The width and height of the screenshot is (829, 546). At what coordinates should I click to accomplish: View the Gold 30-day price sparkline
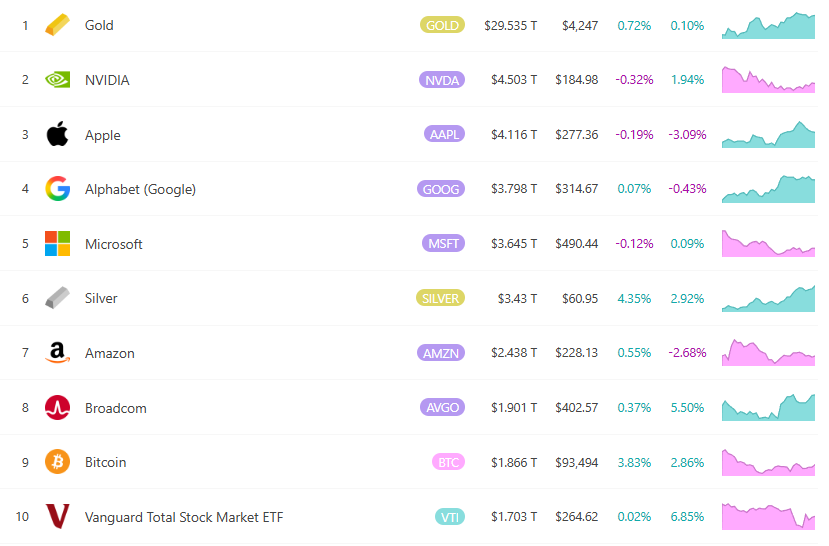[768, 25]
